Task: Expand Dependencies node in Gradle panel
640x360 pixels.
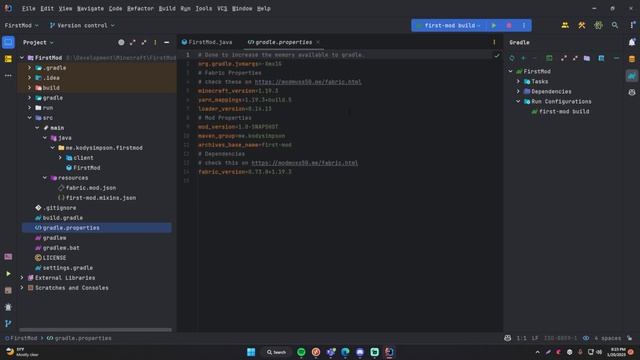Action: (x=518, y=91)
